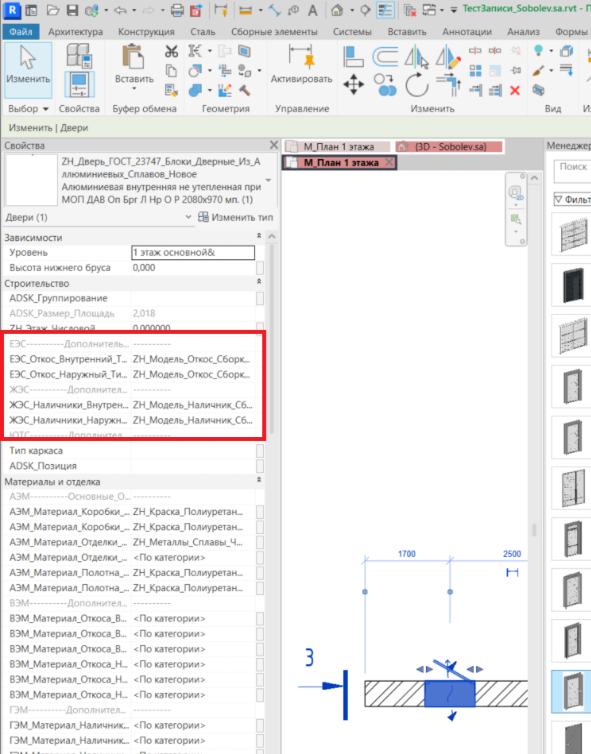
Task: Select the Align tool in Изменить panel
Action: (353, 56)
